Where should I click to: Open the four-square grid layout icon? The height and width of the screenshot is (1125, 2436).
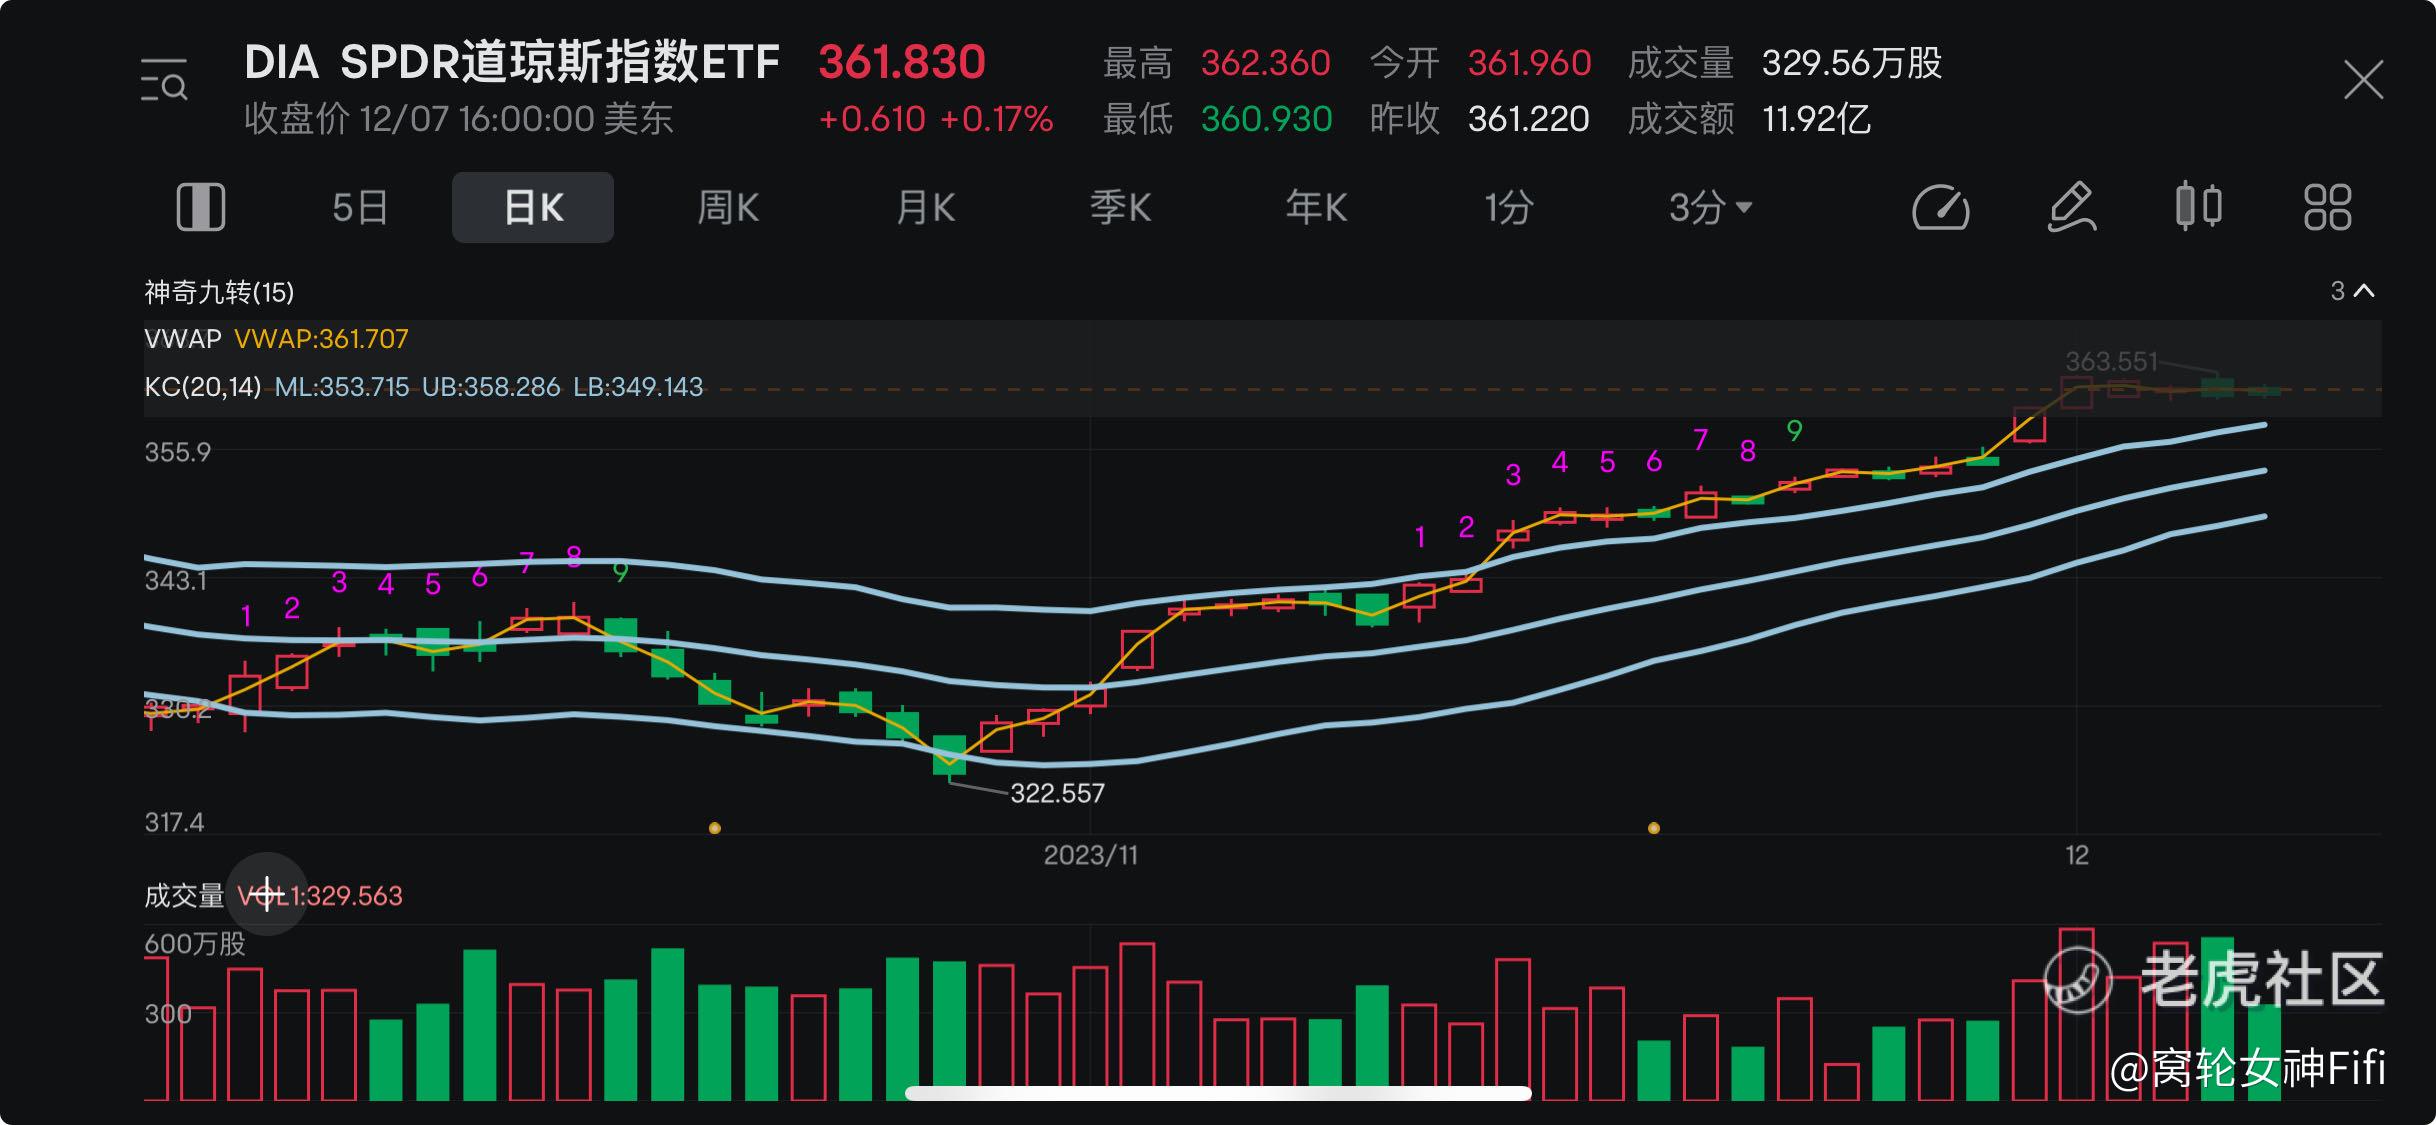tap(2327, 207)
